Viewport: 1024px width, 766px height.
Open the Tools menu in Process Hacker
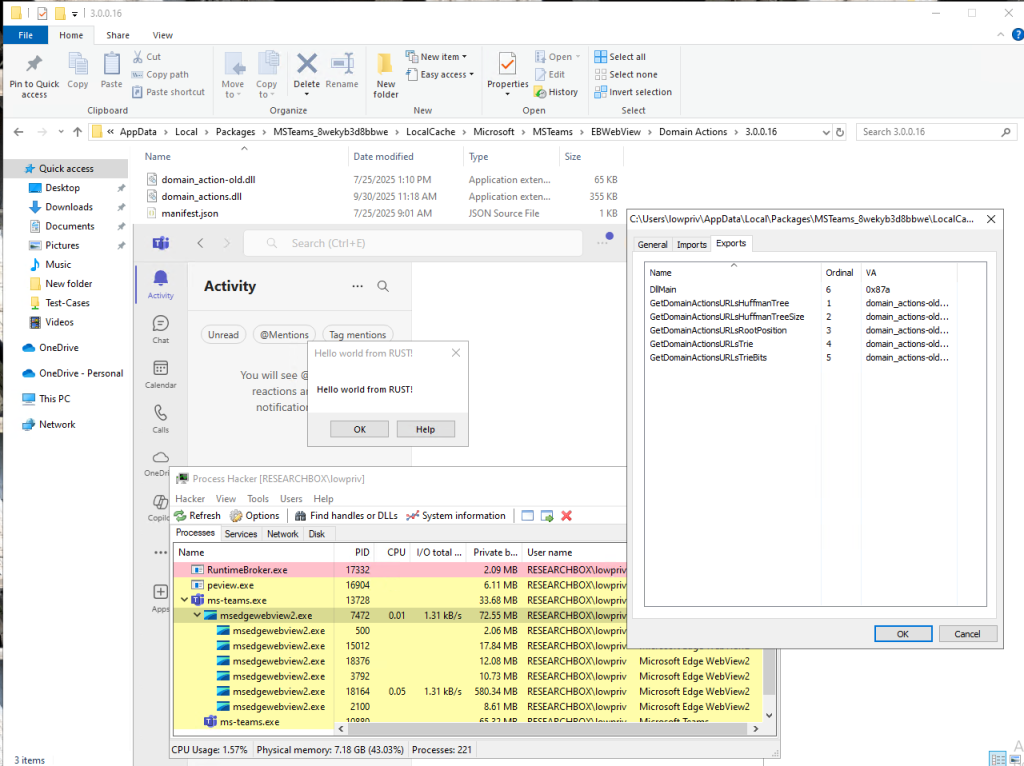257,498
